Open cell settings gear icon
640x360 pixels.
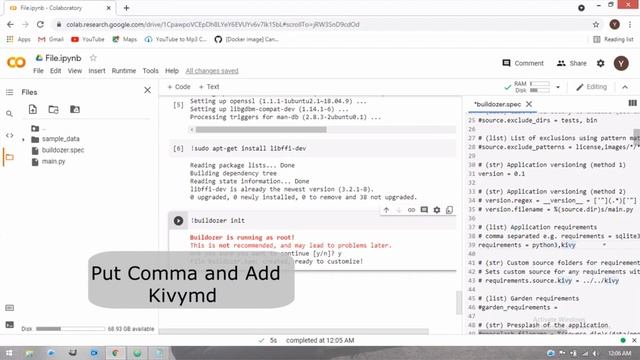[x=437, y=210]
